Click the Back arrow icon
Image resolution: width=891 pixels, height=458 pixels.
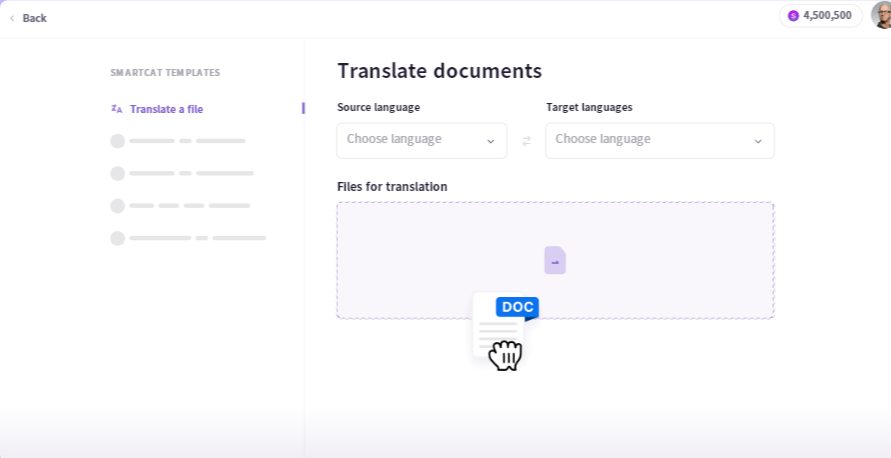[12, 18]
